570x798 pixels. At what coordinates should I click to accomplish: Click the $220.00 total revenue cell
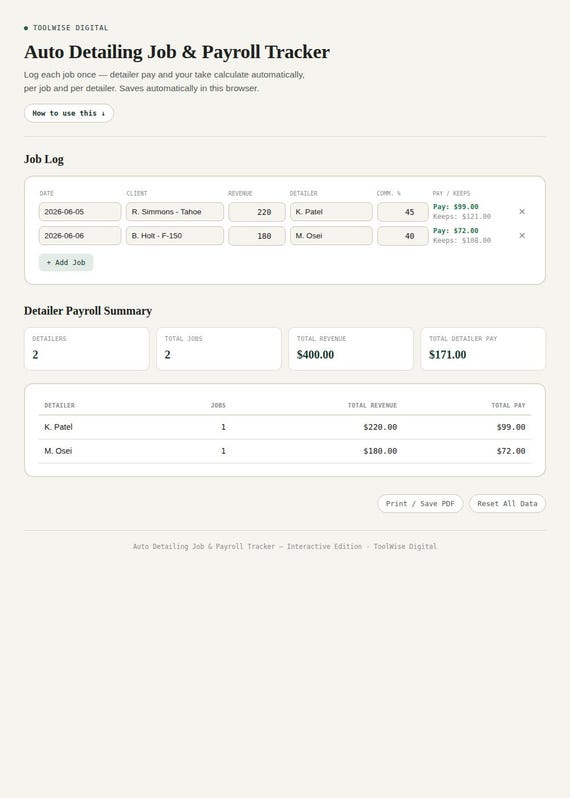pos(380,427)
